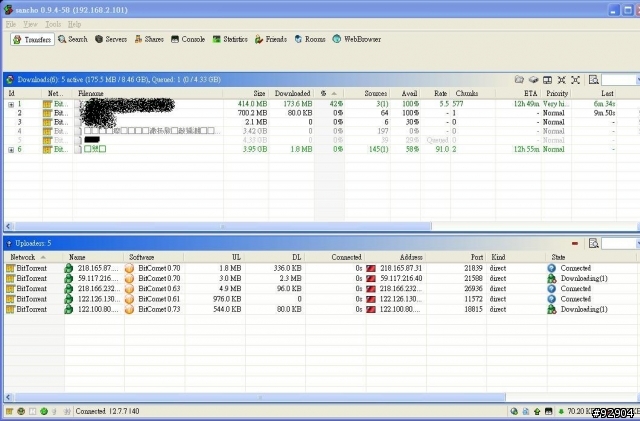Open the Tools menu

coord(53,25)
